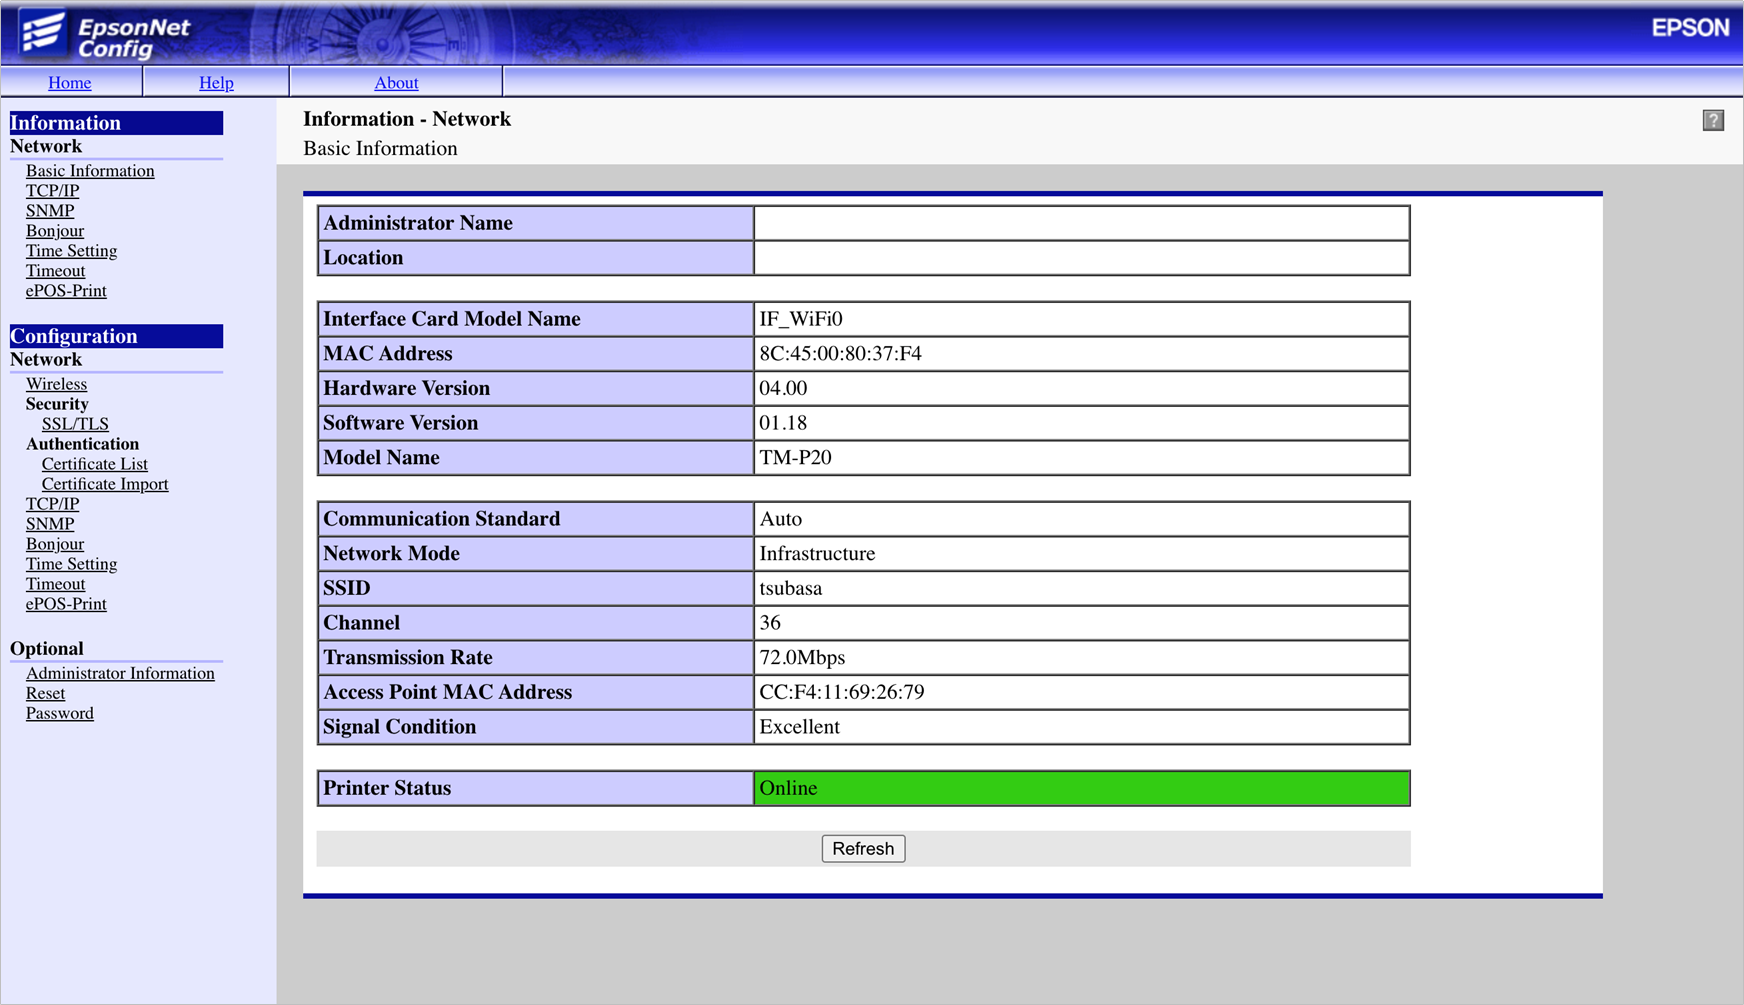Click the question mark help icon
Viewport: 1744px width, 1005px height.
1712,121
